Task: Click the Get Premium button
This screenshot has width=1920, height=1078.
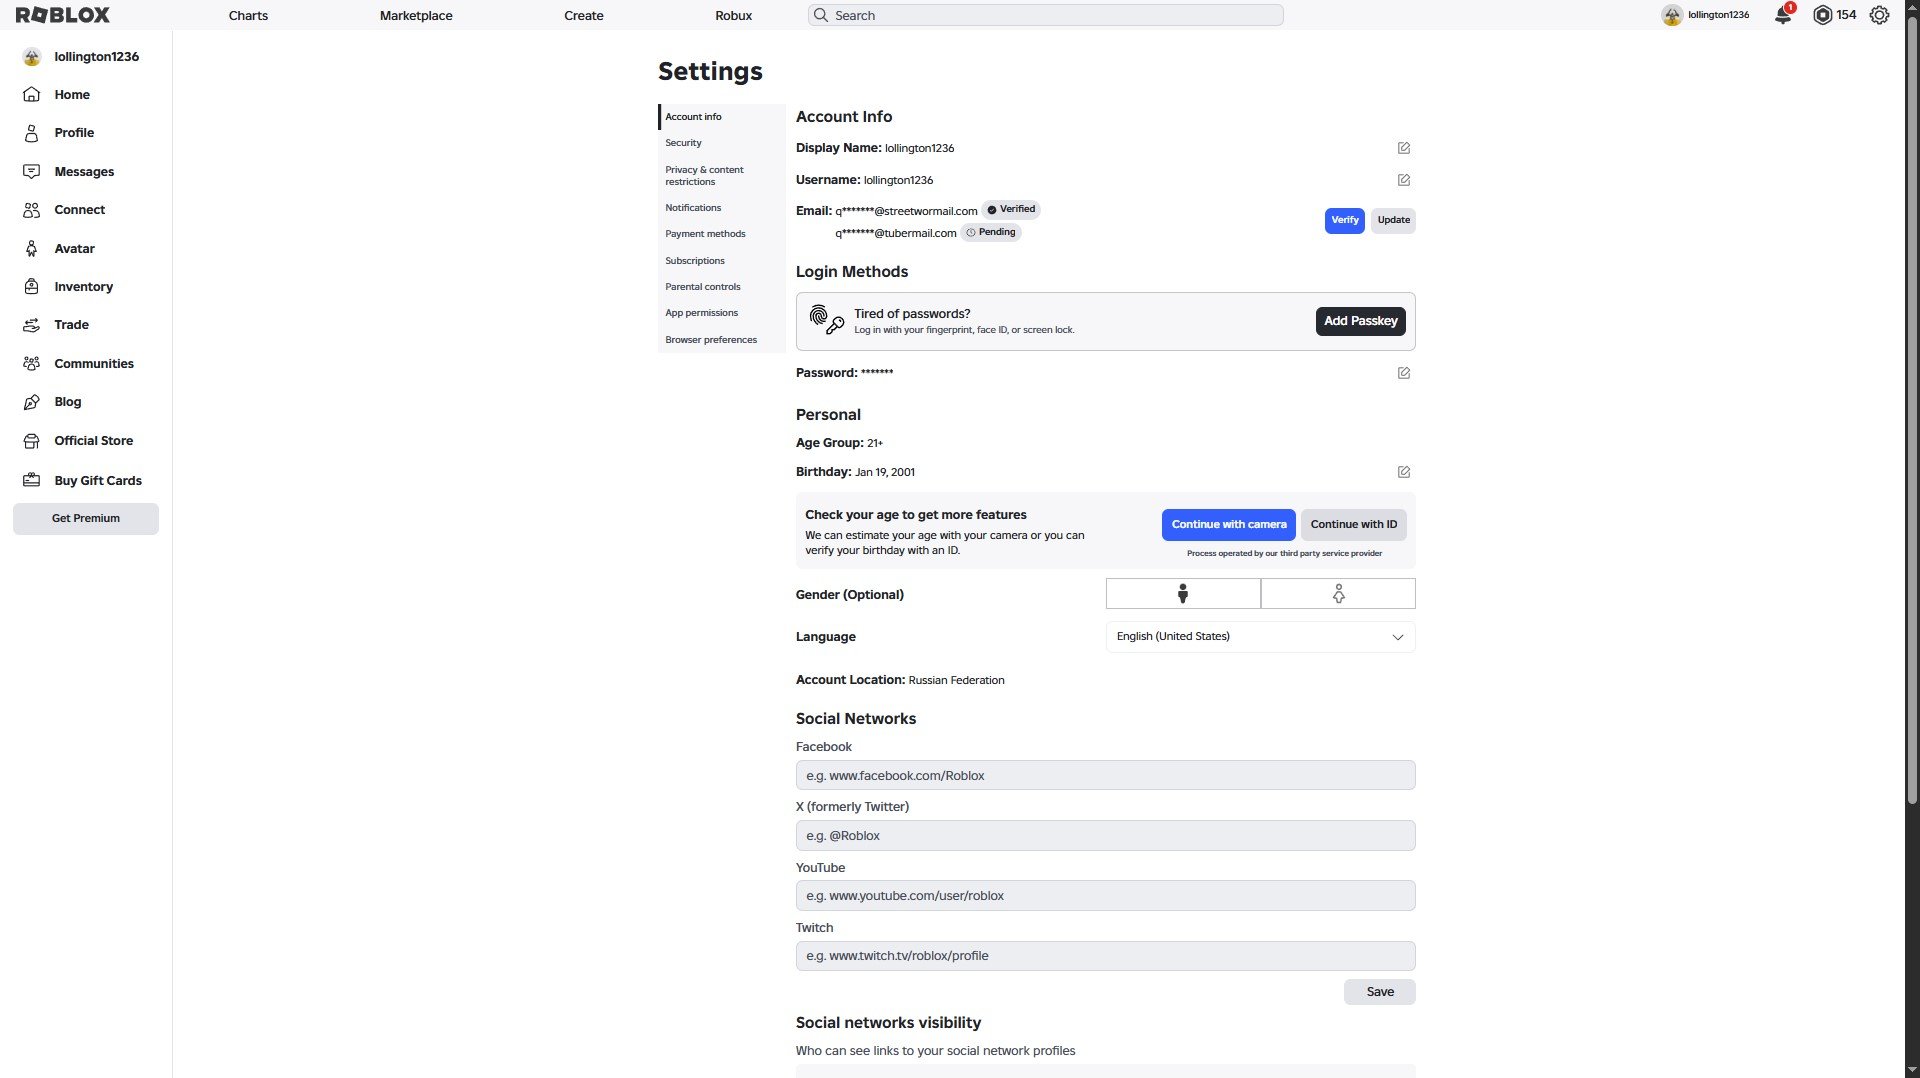Action: click(x=86, y=519)
